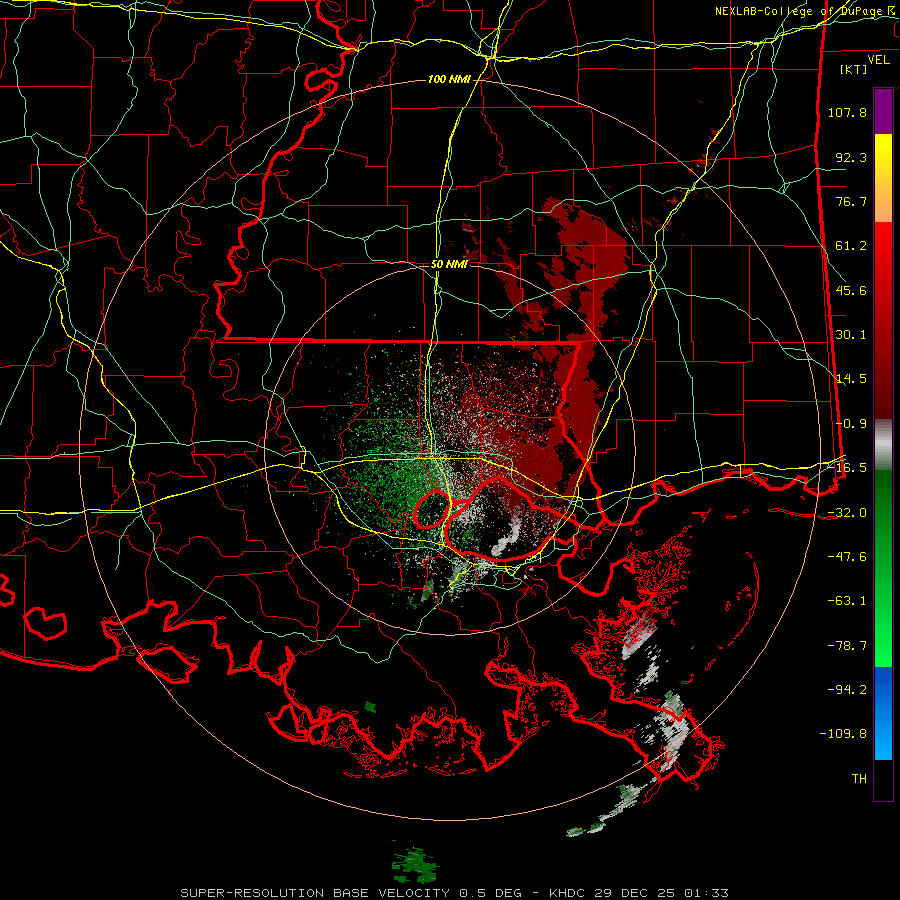The height and width of the screenshot is (900, 900).
Task: Click the blue segment of the color bar
Action: tap(883, 713)
